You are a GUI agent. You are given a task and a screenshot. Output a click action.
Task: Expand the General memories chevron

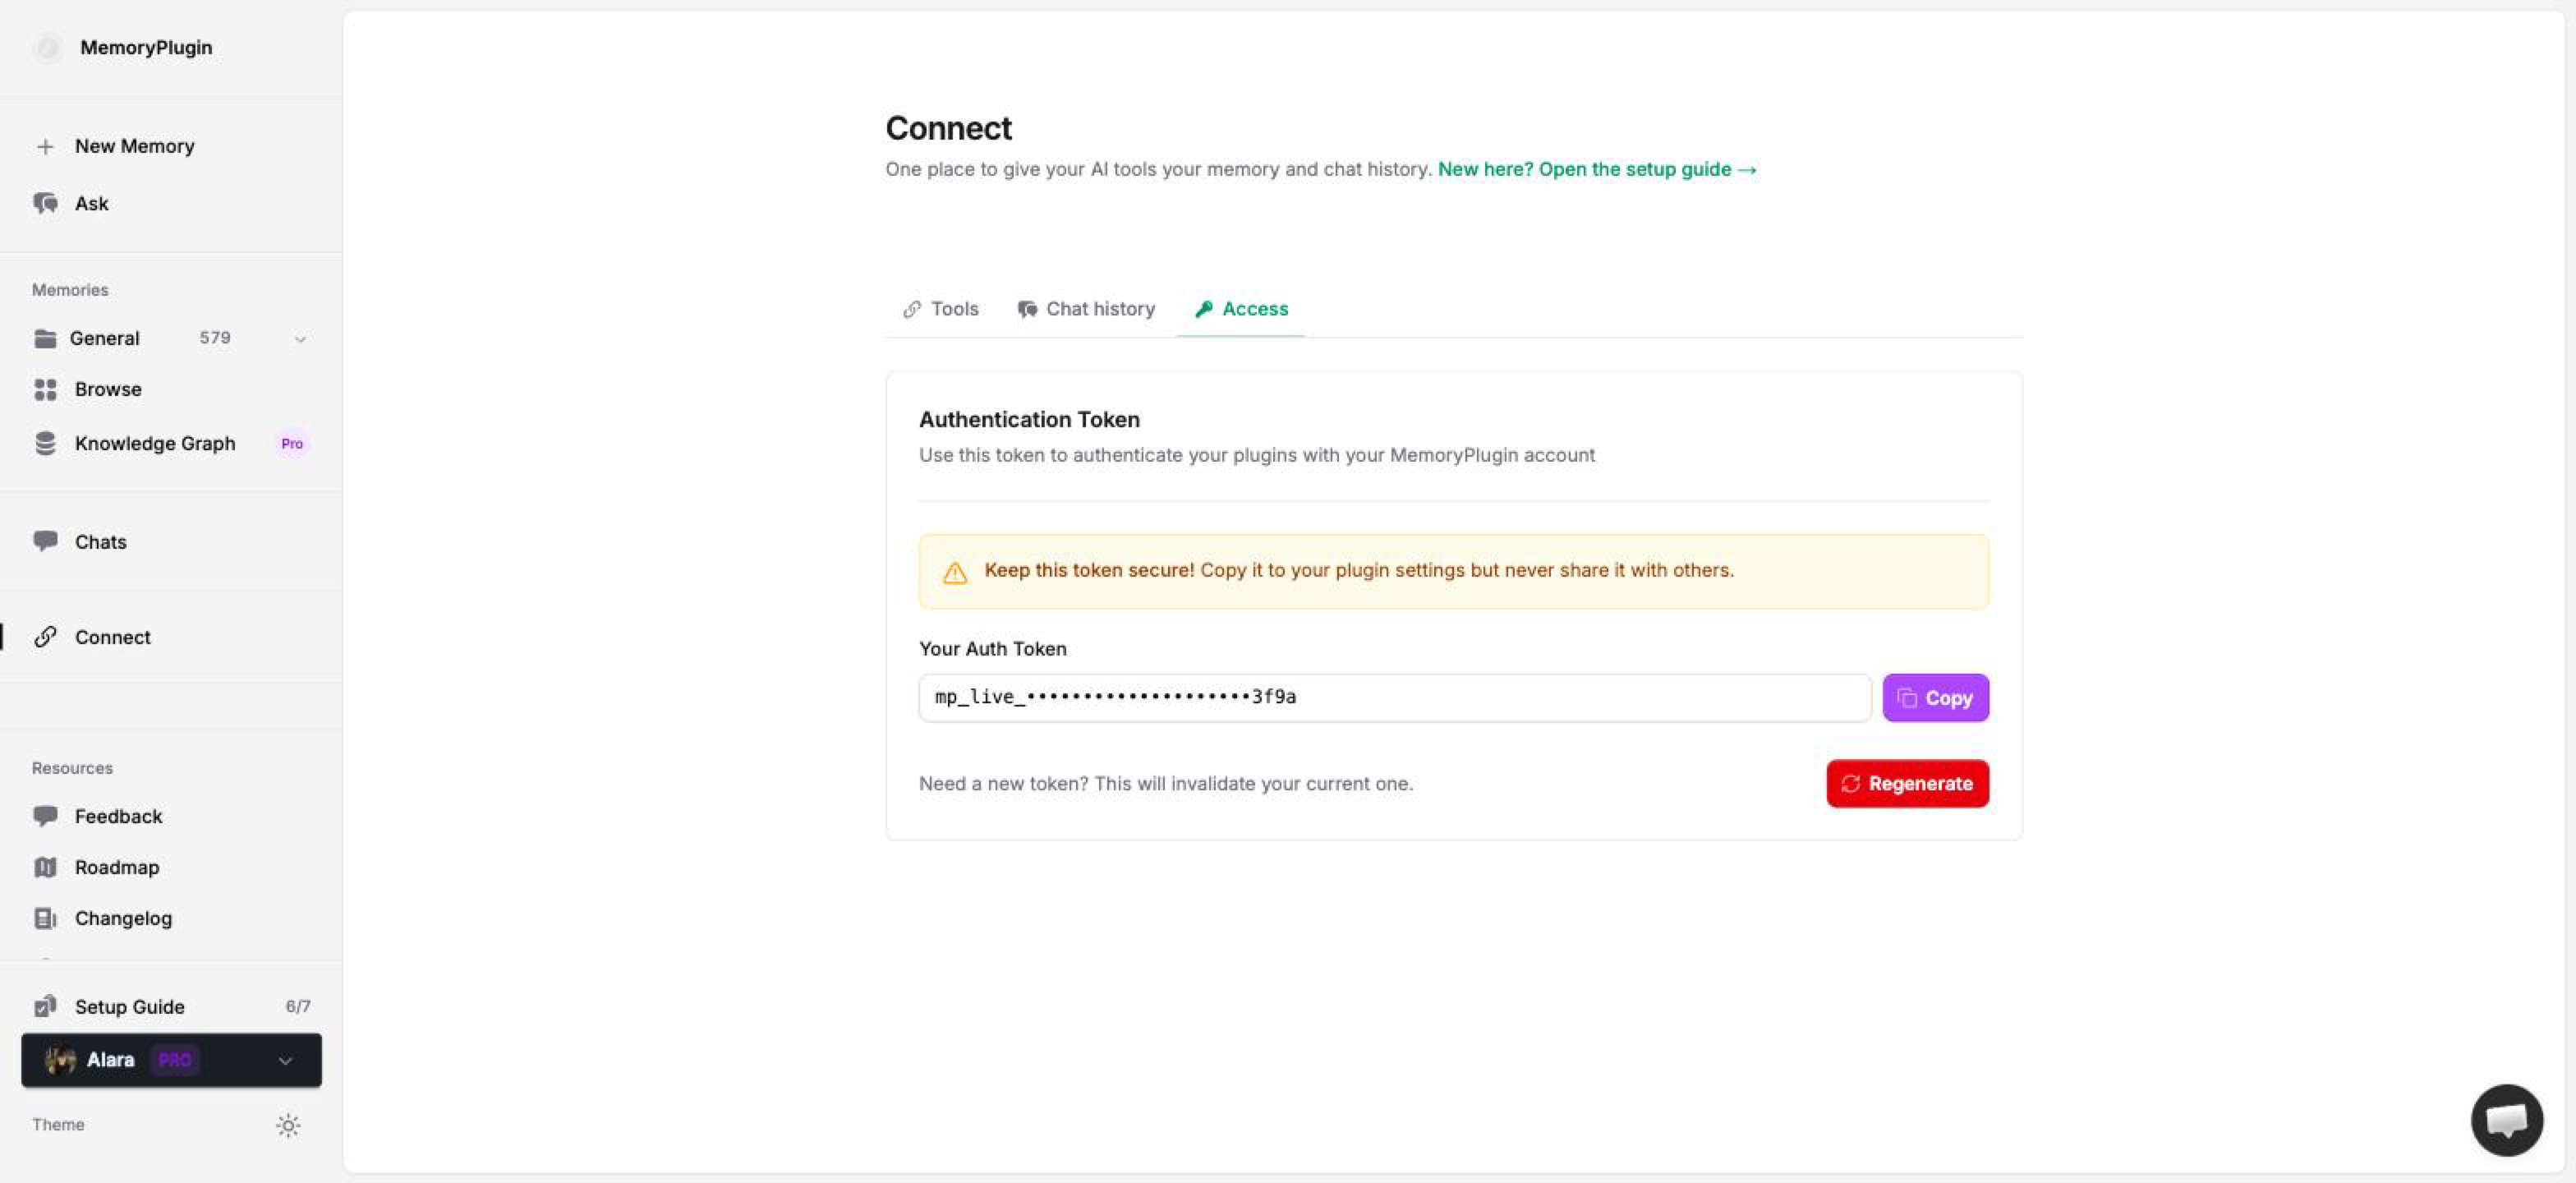click(300, 339)
